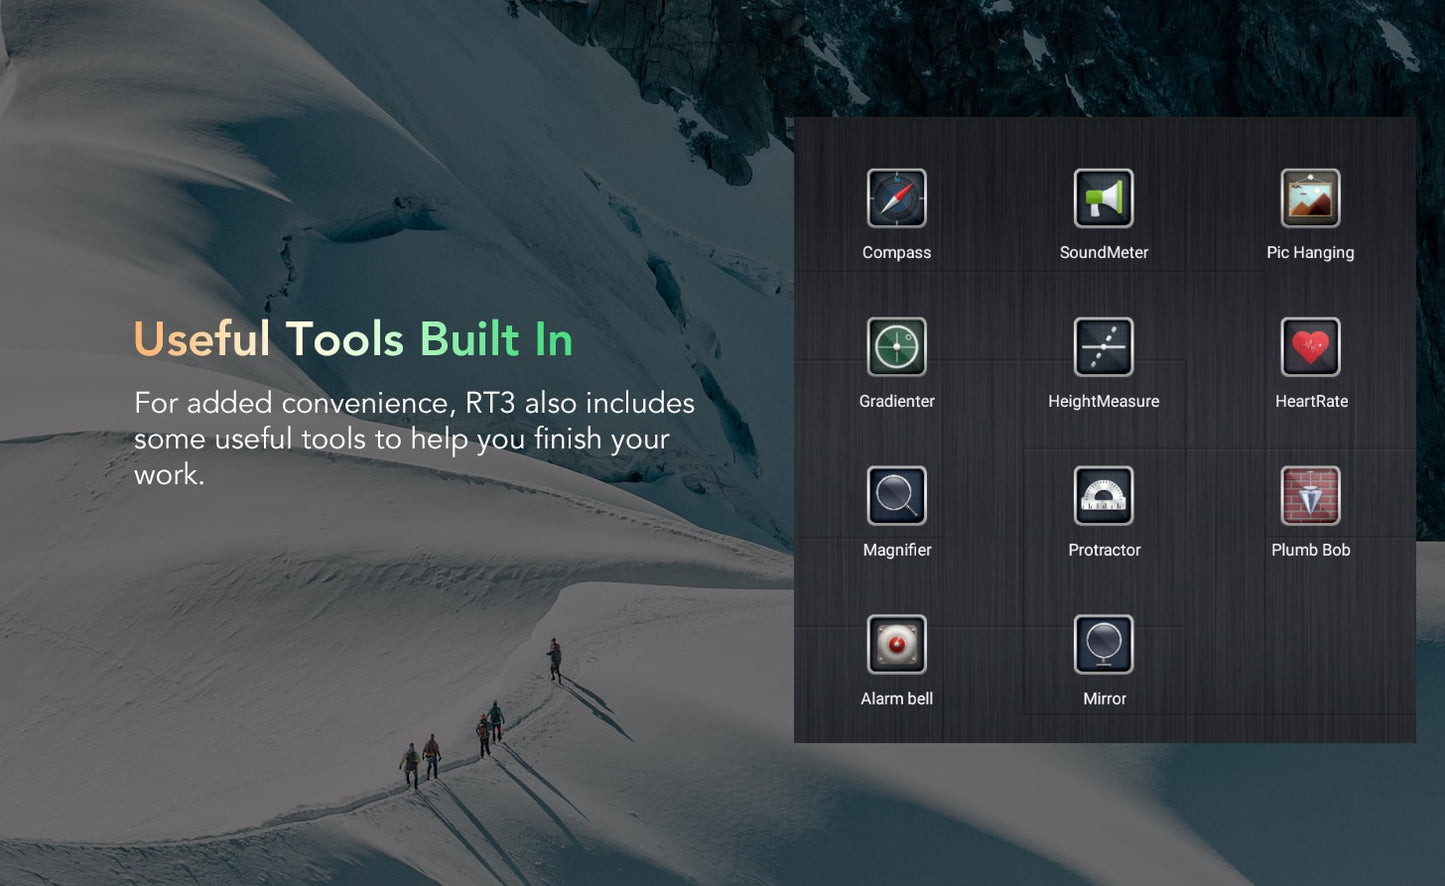This screenshot has height=886, width=1445.
Task: Launch the Protractor tool icon
Action: tap(1103, 496)
